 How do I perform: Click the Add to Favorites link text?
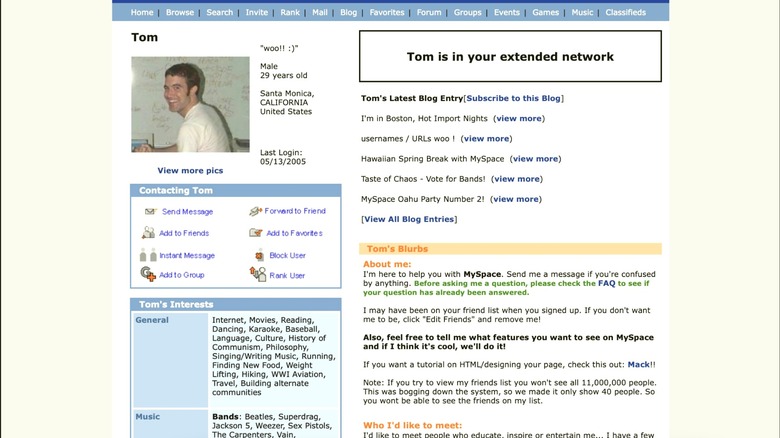[x=294, y=233]
